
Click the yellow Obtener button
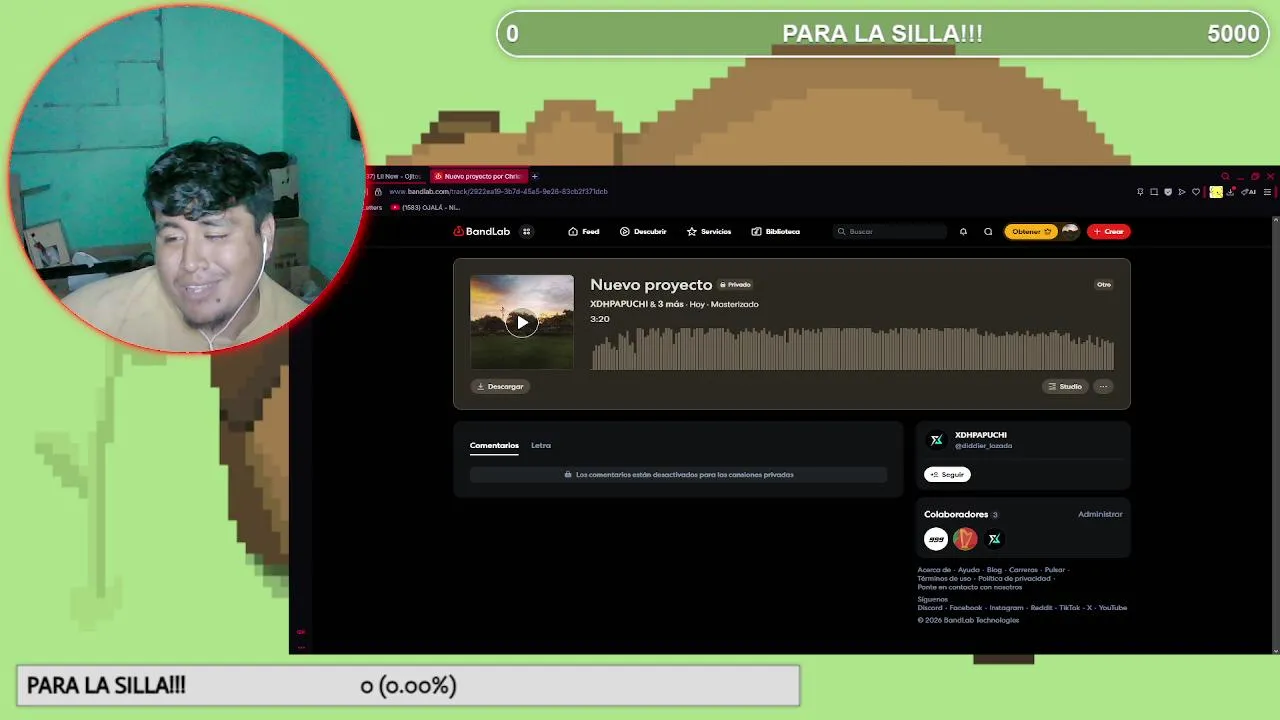point(1031,231)
